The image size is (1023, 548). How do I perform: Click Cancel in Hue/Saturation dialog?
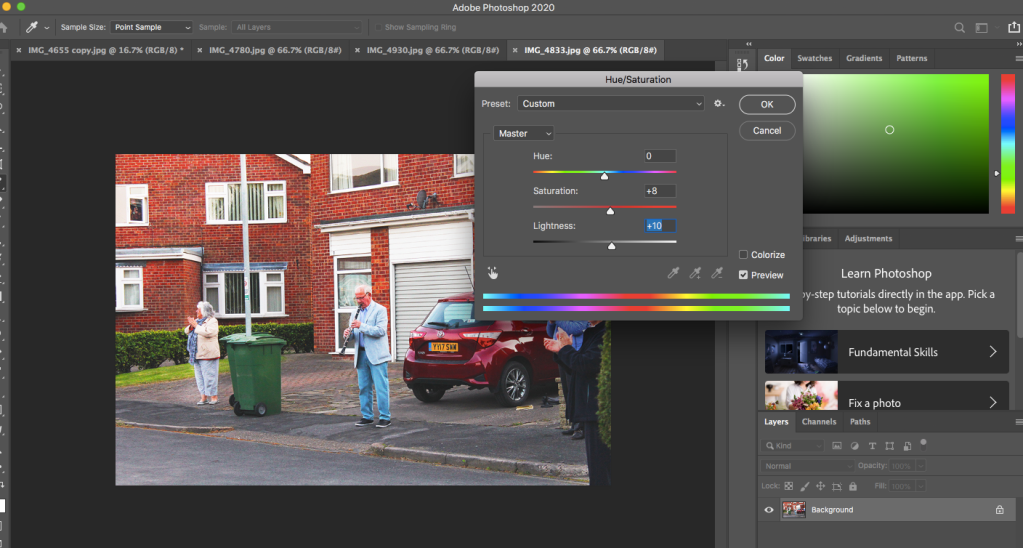point(767,131)
